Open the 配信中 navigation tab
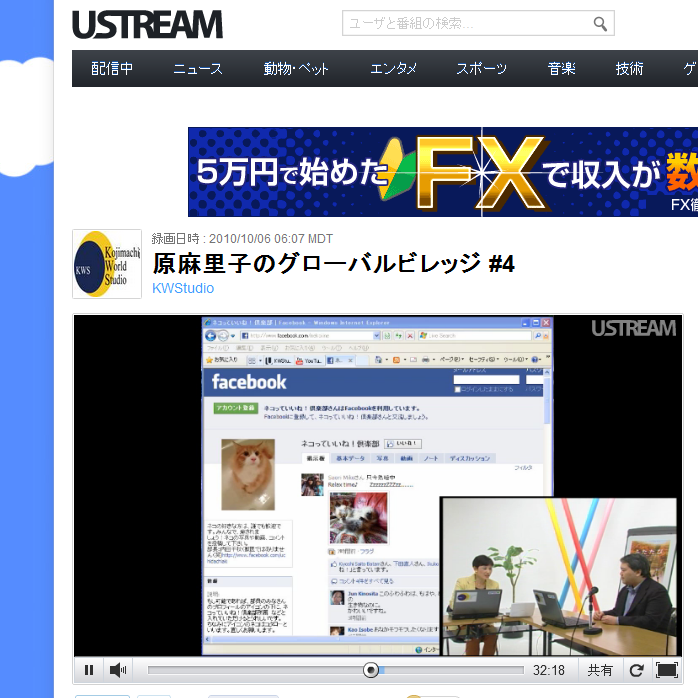698x698 pixels. (112, 69)
